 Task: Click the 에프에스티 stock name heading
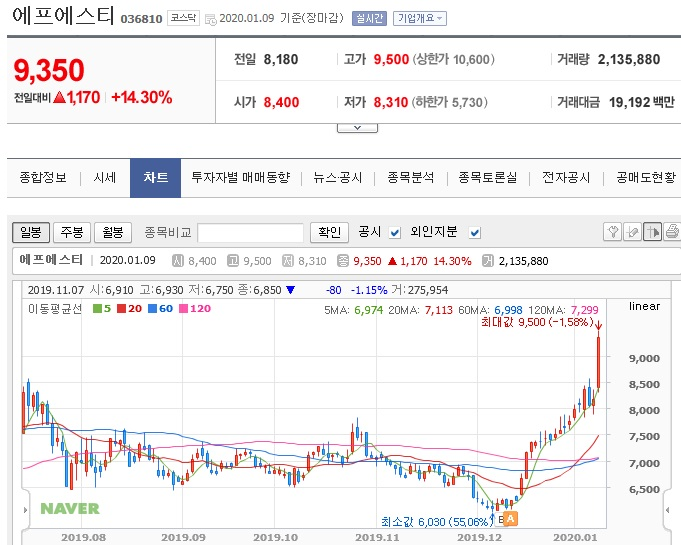(x=63, y=16)
